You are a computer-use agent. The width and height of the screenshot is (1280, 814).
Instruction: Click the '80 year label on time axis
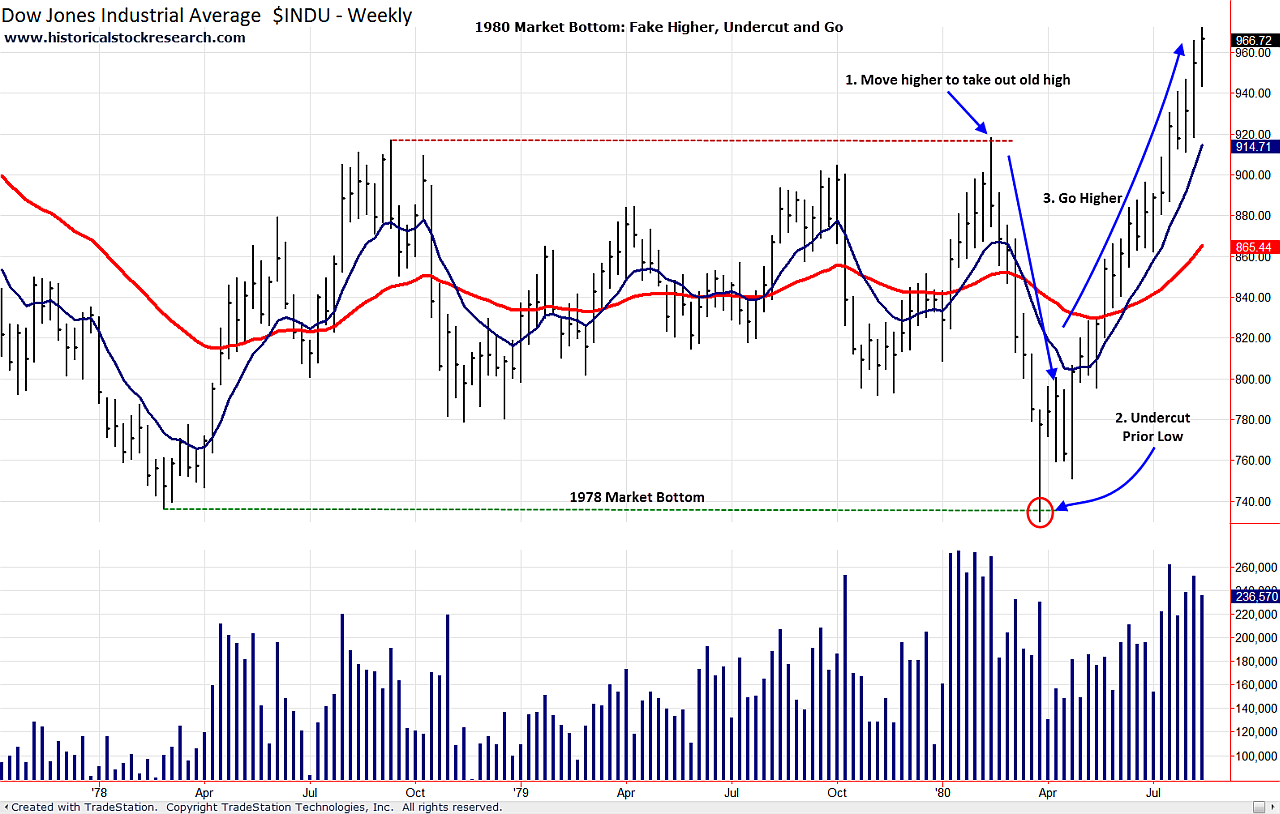pyautogui.click(x=942, y=792)
